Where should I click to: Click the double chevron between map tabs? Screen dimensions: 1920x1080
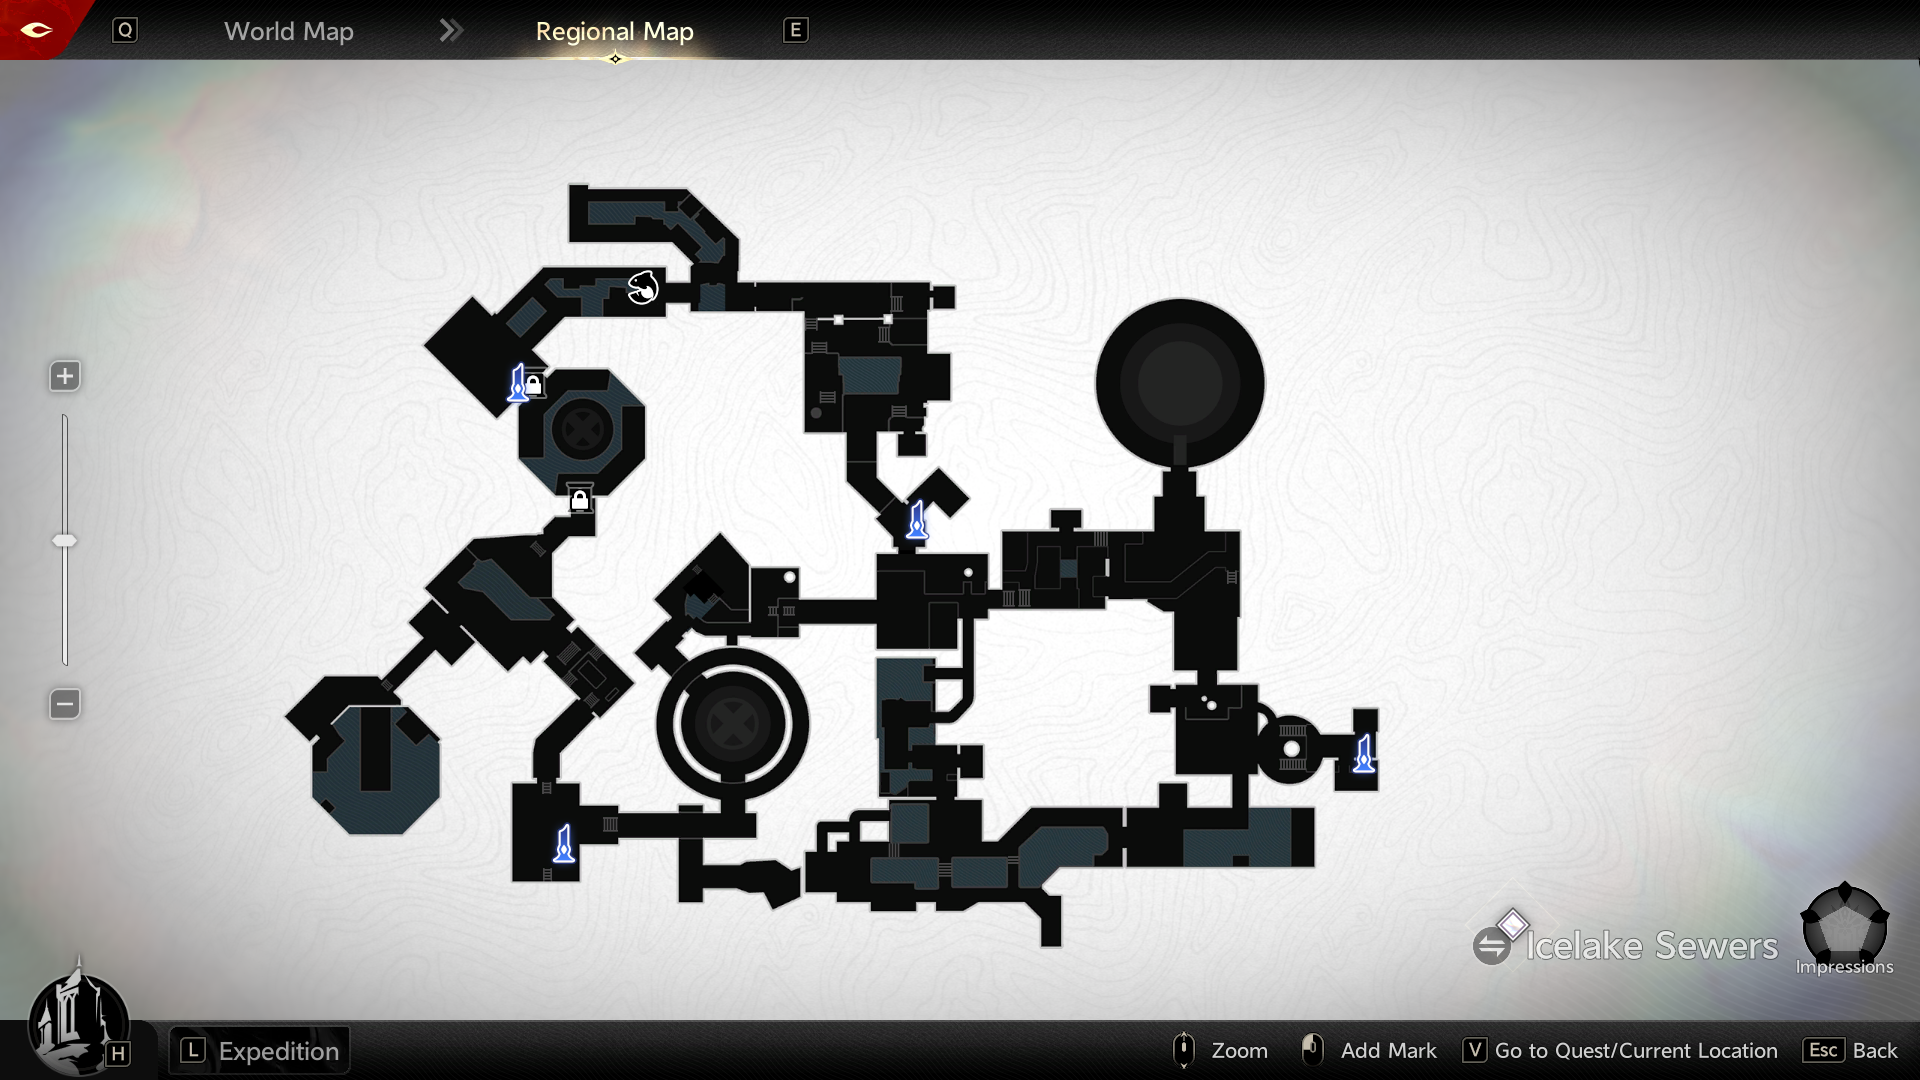(x=451, y=31)
